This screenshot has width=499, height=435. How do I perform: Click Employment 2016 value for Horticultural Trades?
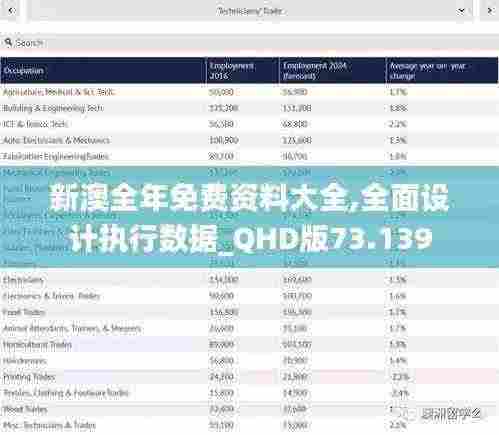[221, 345]
